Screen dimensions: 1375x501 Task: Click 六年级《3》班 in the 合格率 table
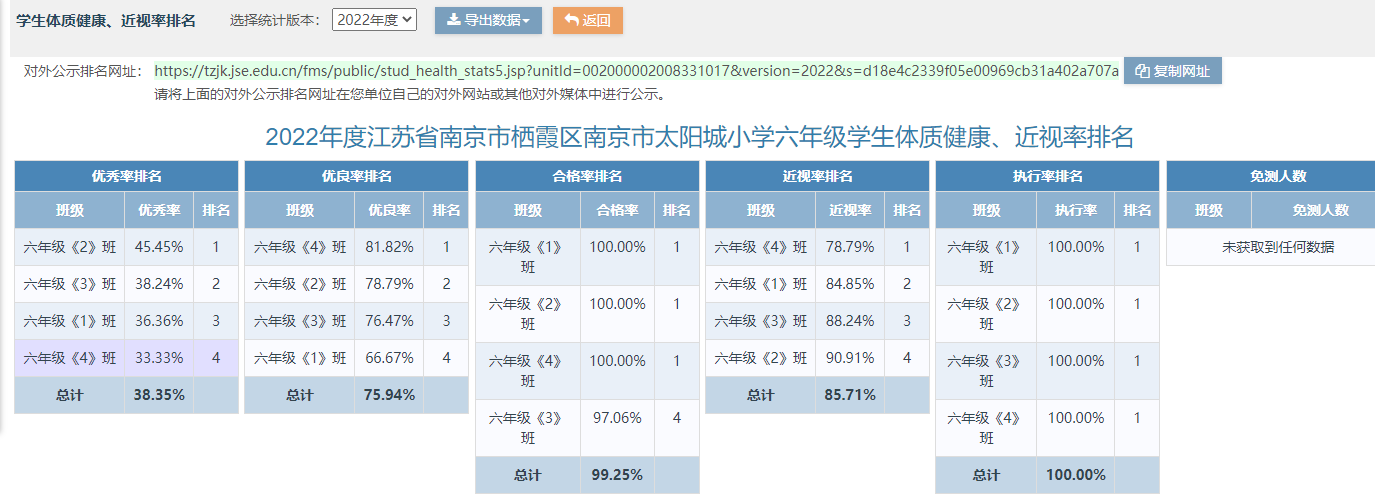pyautogui.click(x=528, y=428)
